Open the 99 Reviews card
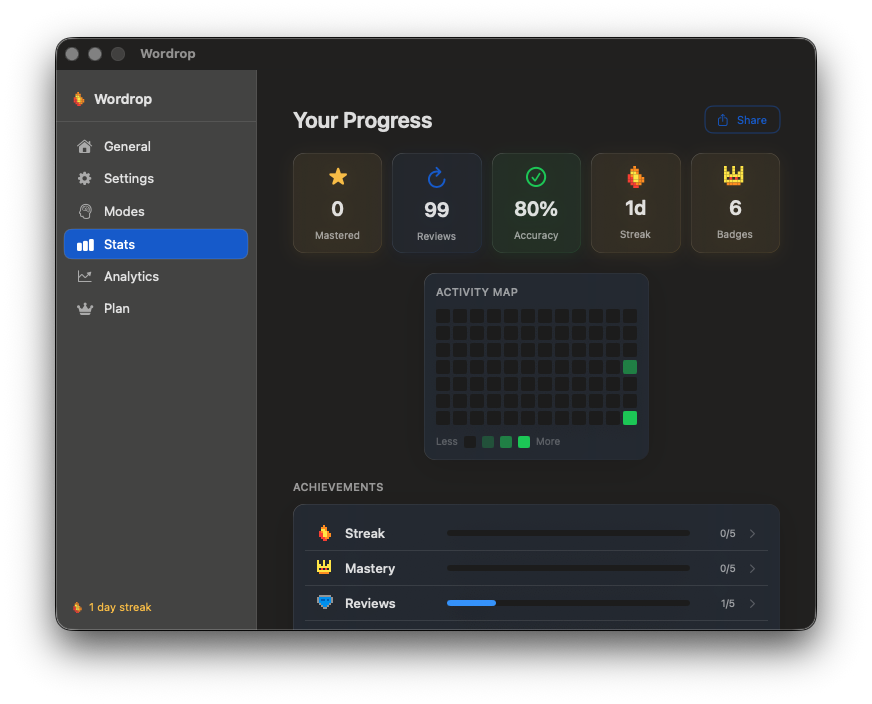Image resolution: width=872 pixels, height=704 pixels. [x=437, y=203]
